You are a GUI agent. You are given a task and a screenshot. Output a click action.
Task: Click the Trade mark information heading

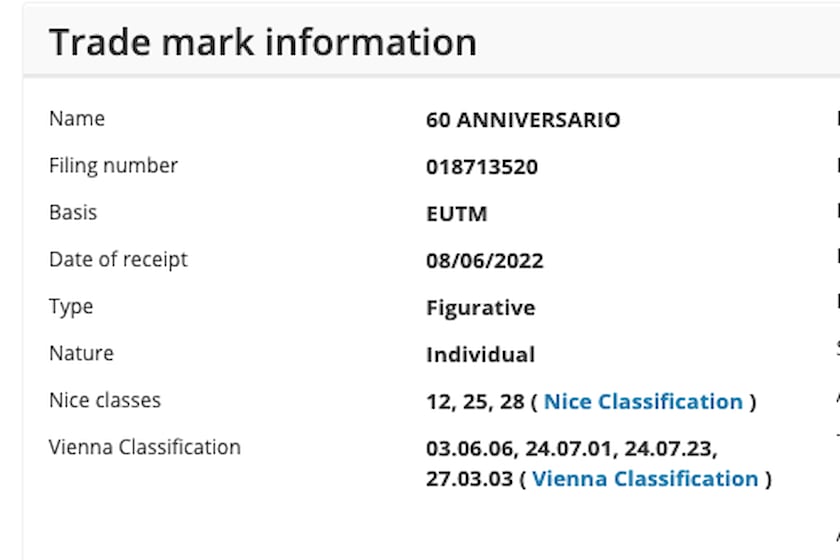click(x=263, y=42)
